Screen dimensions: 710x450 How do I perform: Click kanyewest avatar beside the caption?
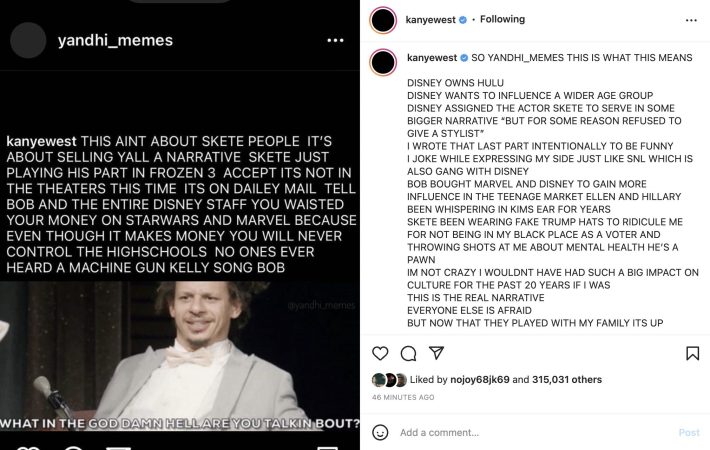pyautogui.click(x=384, y=62)
